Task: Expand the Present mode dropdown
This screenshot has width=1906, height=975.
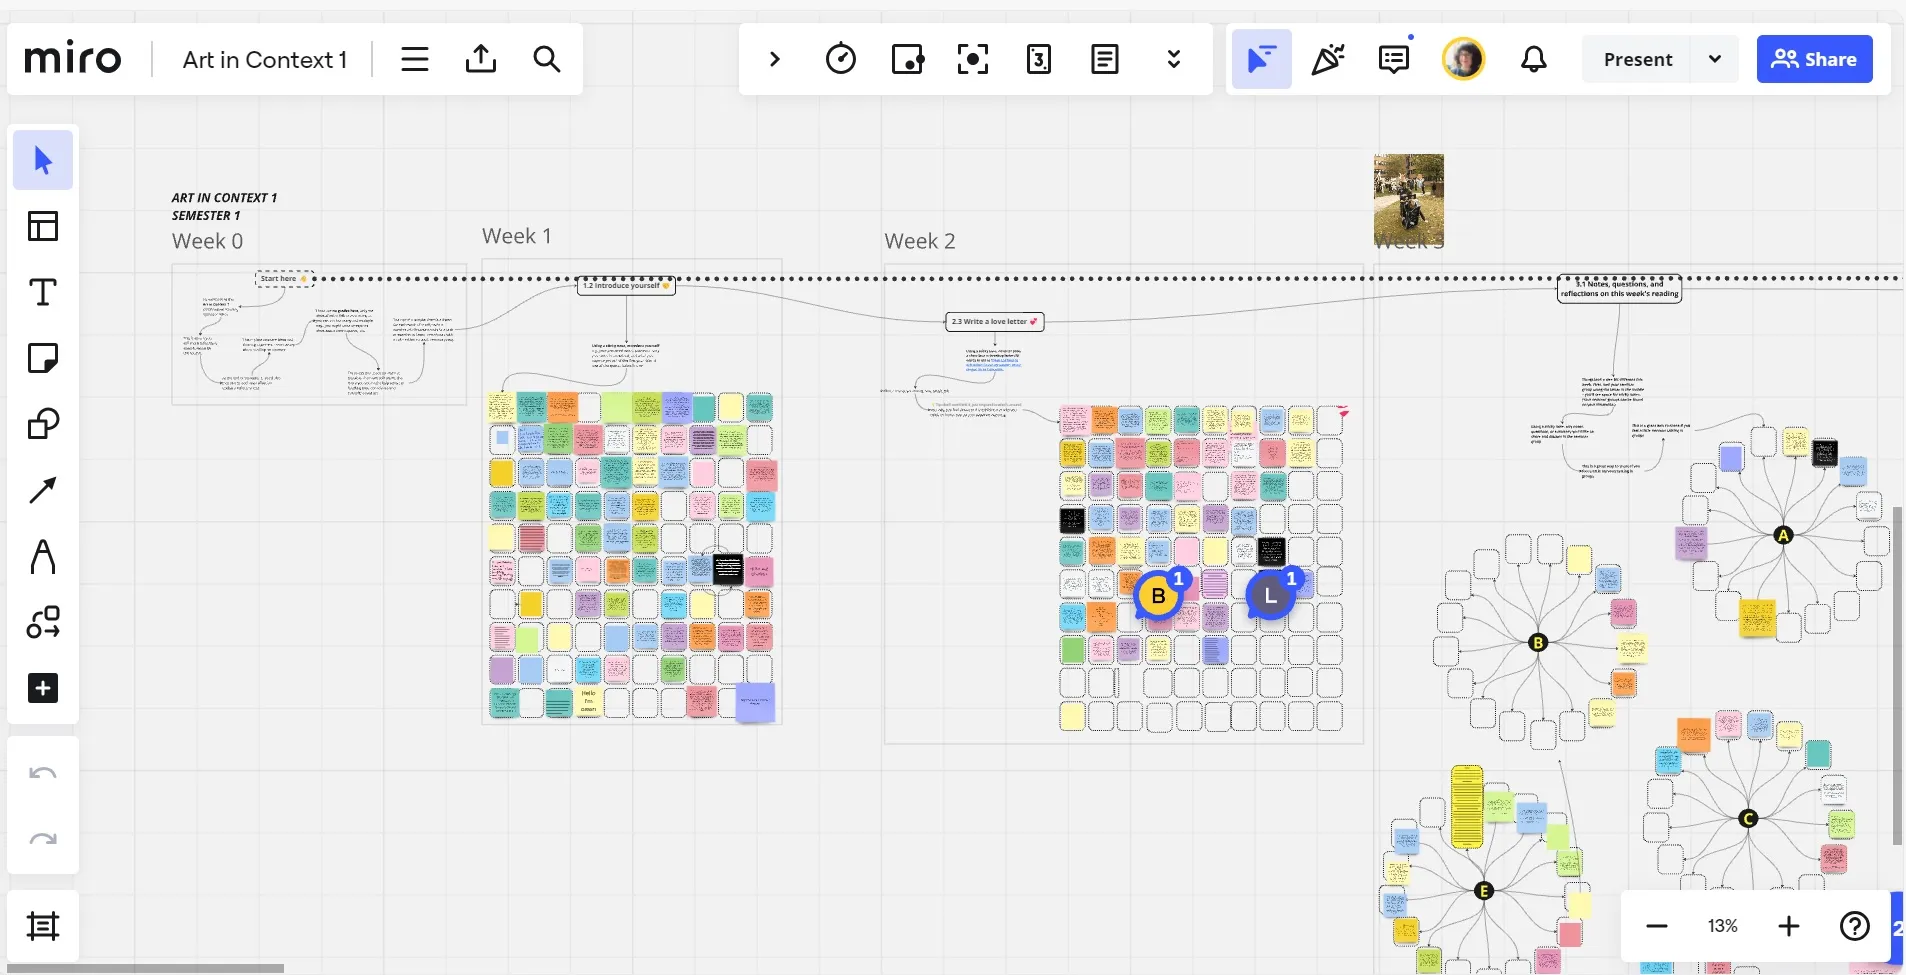Action: [x=1714, y=59]
